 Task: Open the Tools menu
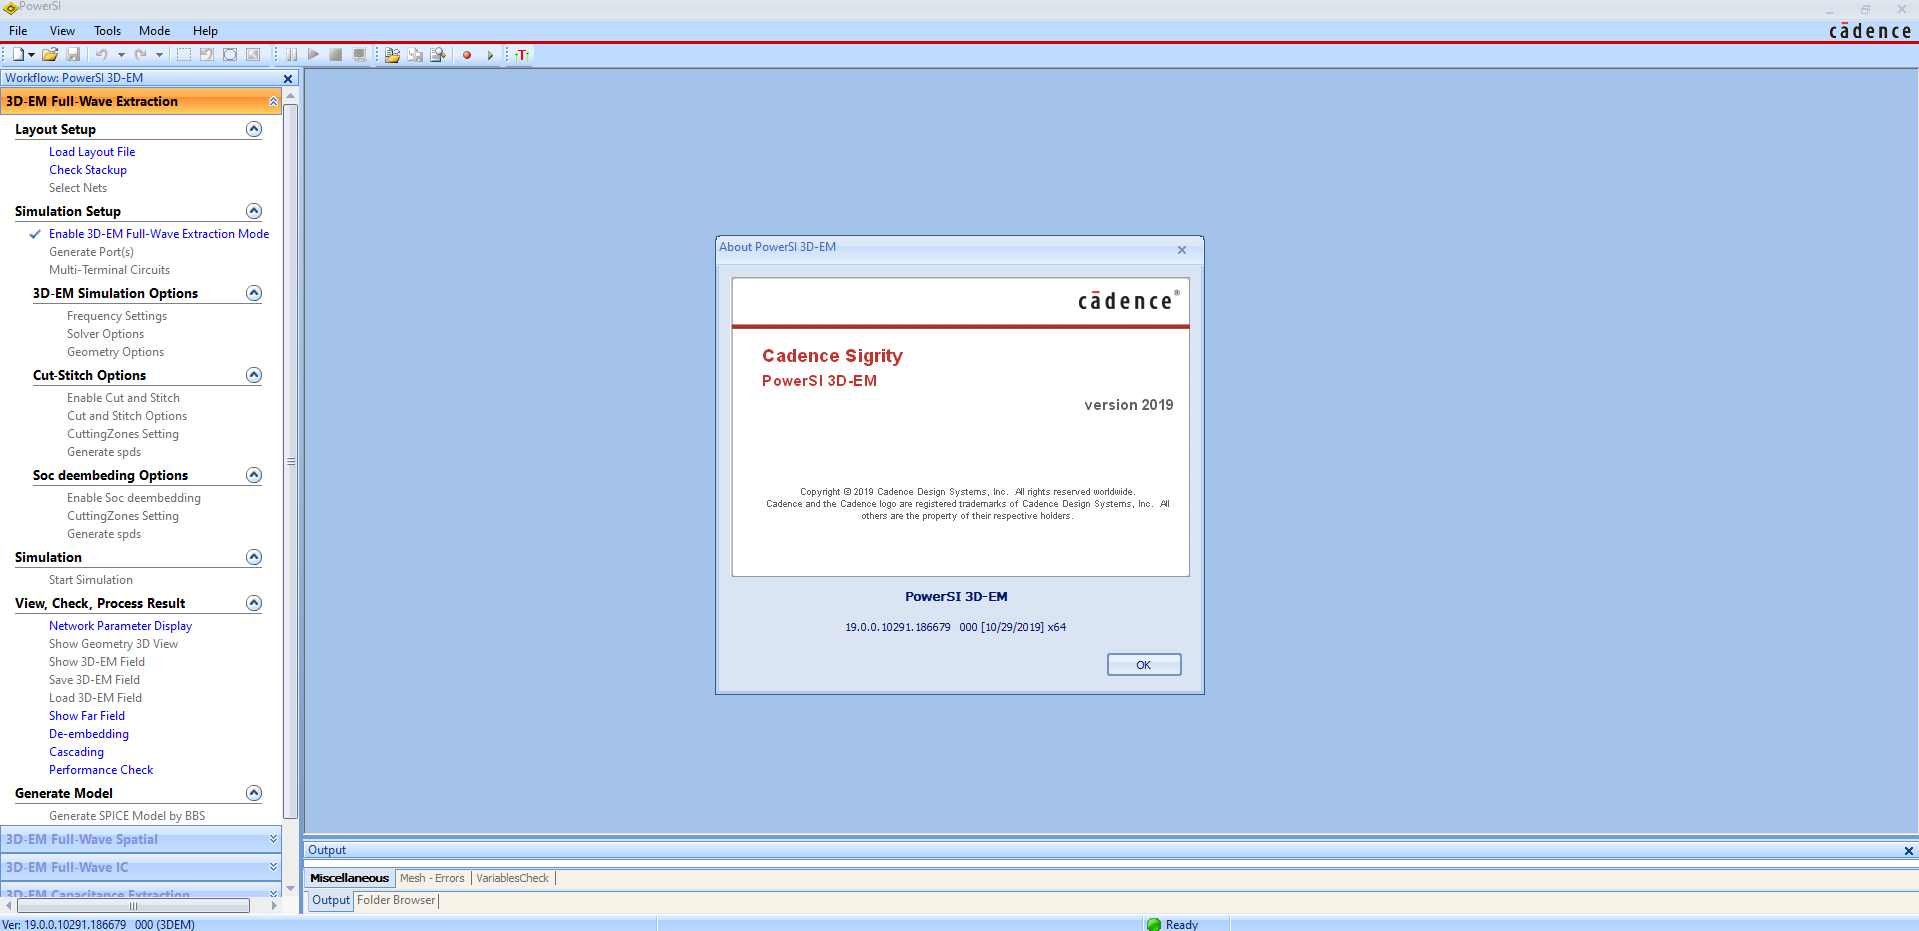[107, 31]
